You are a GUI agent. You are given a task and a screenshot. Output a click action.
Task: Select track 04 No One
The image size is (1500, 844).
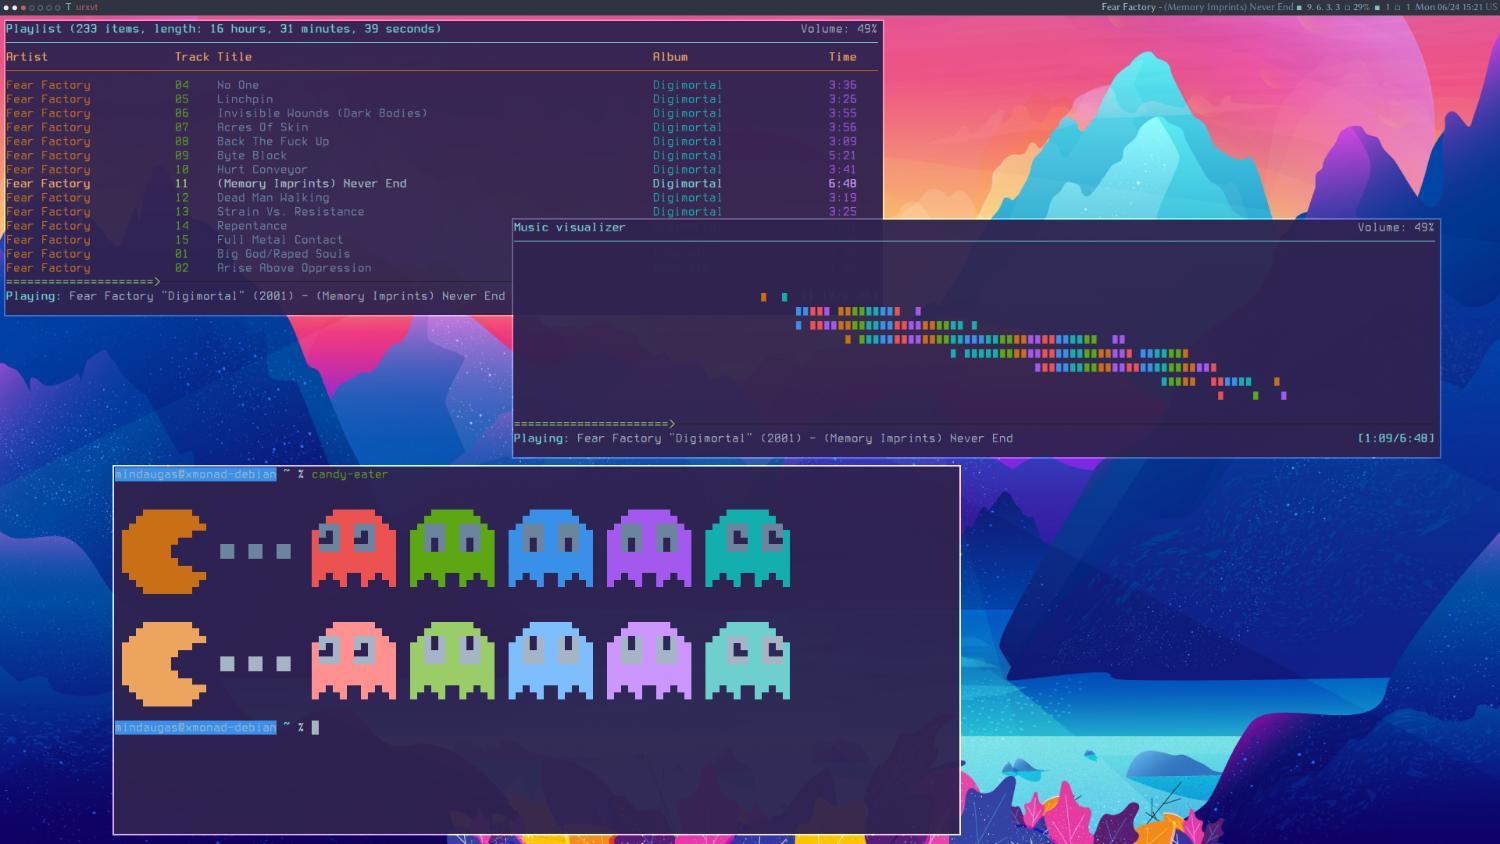[x=431, y=85]
